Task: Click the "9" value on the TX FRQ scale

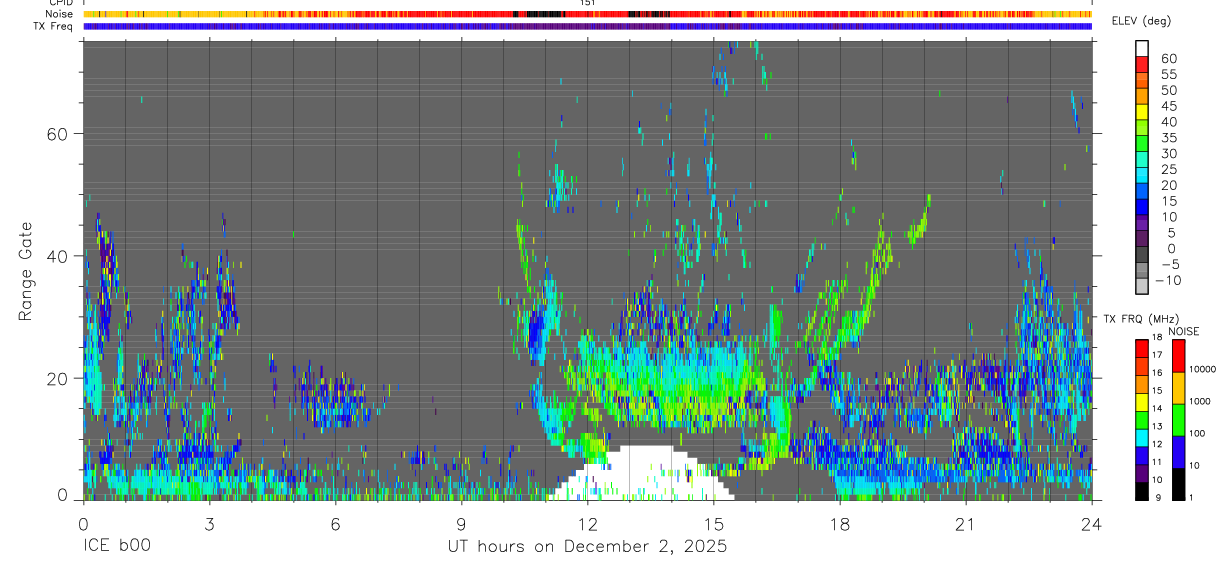Action: click(x=1158, y=497)
